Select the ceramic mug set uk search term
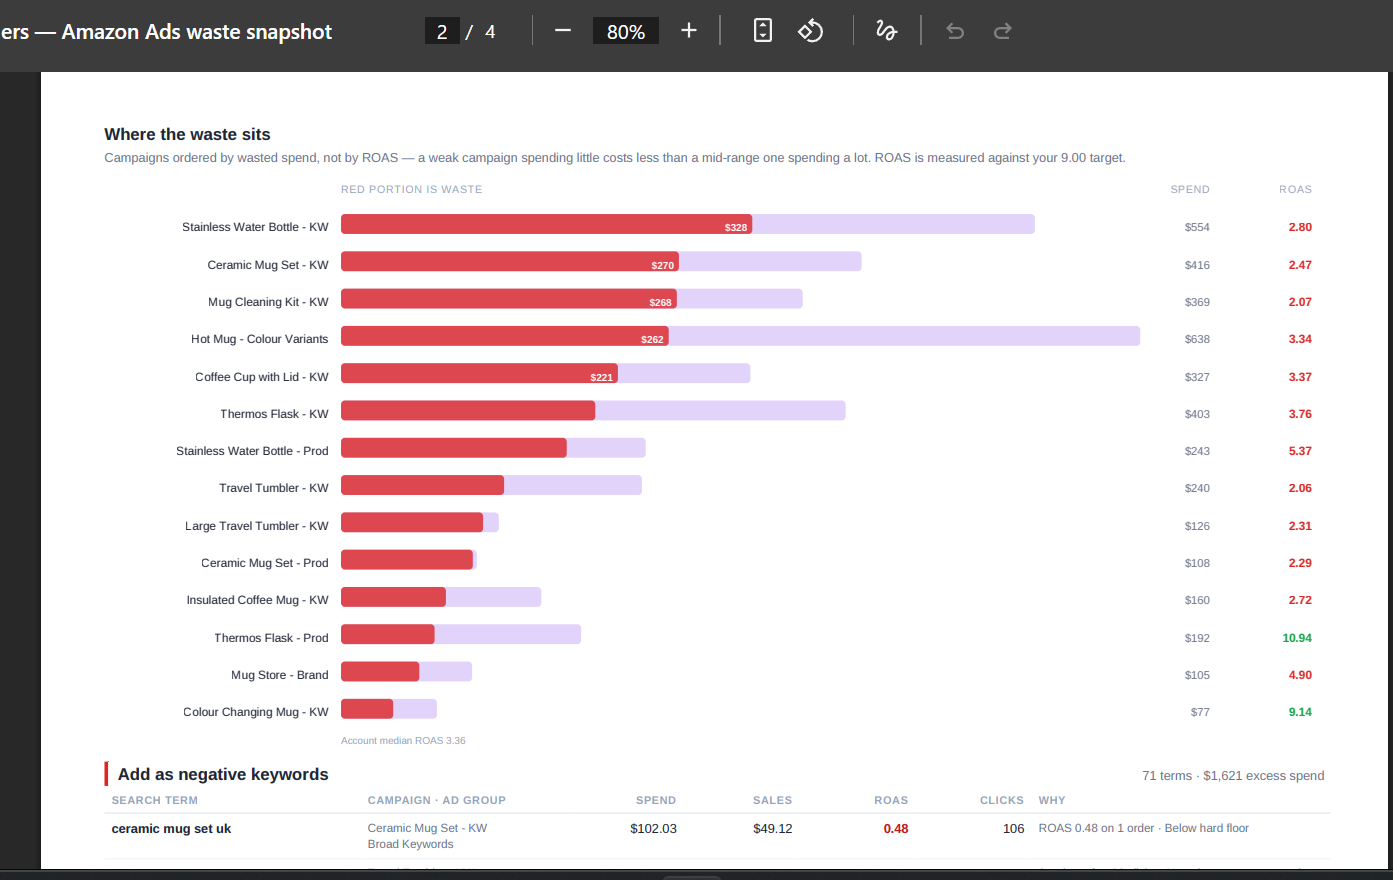 coord(171,828)
